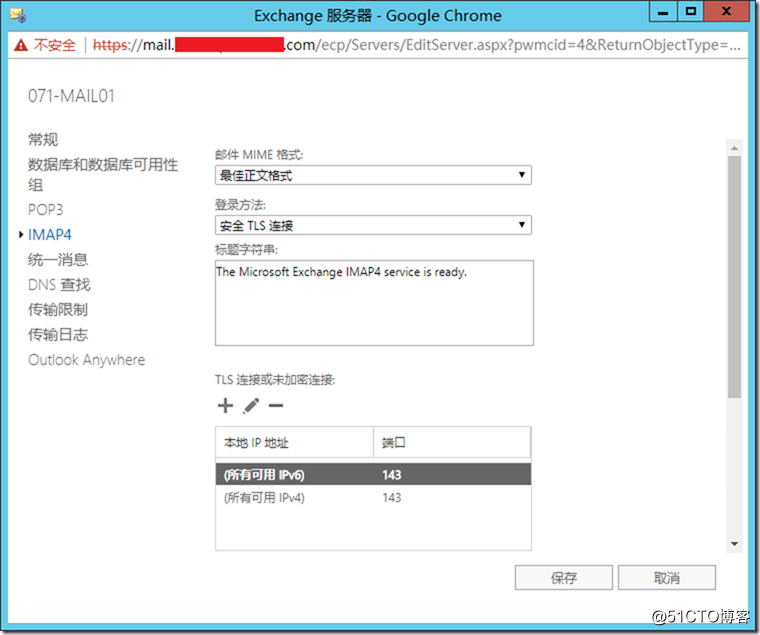Click the add (+) binding icon
The image size is (760, 635).
point(225,406)
